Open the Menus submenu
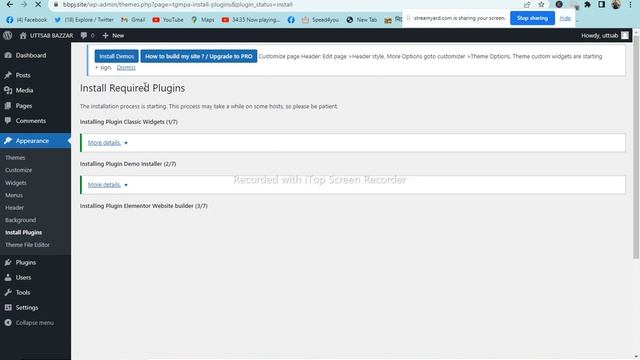 coord(14,195)
